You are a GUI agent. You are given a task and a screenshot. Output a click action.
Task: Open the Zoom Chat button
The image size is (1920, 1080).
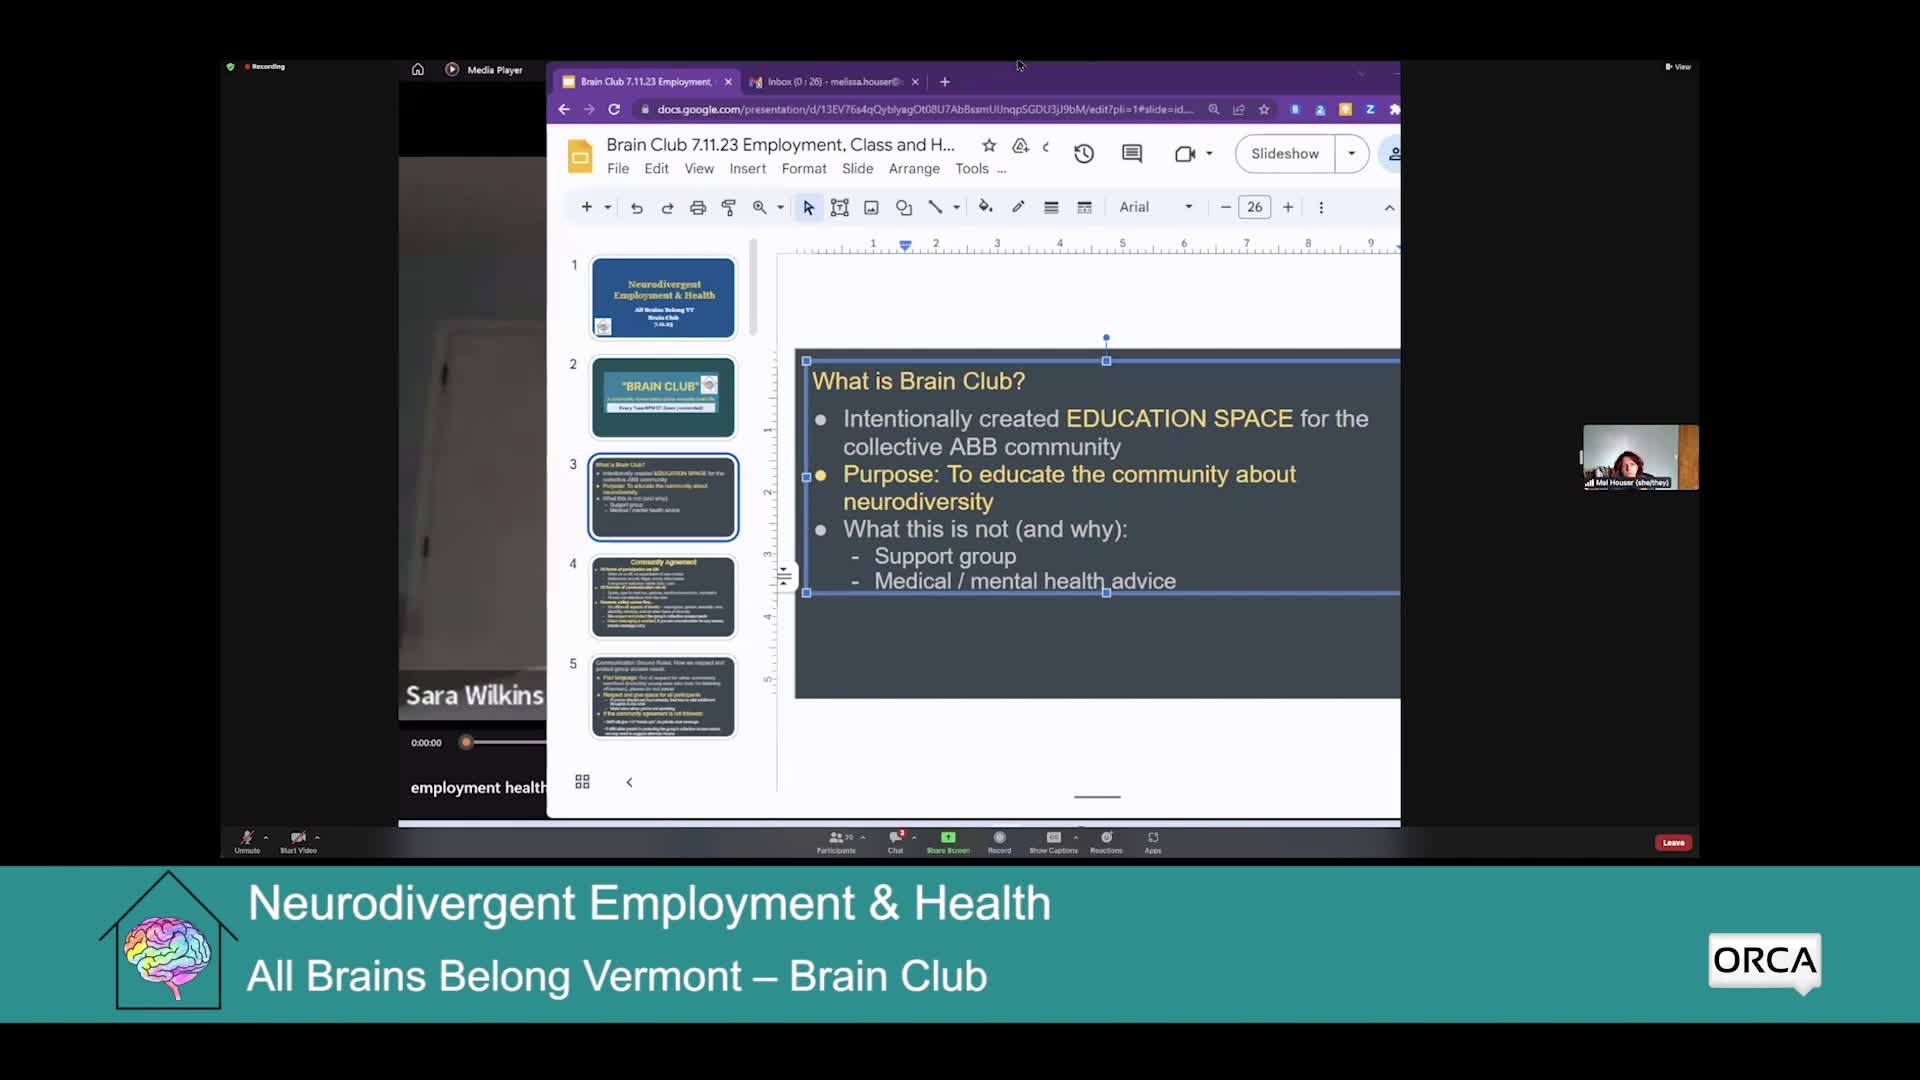point(896,842)
